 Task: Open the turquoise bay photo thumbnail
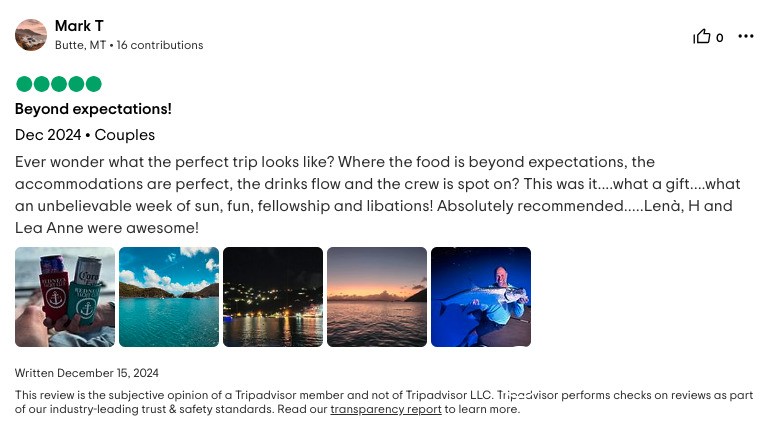169,297
